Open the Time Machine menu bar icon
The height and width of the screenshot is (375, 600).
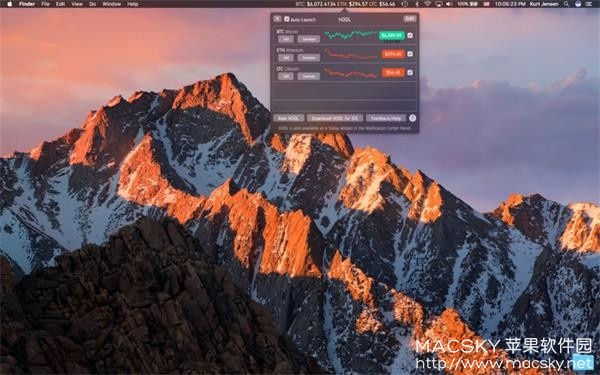tap(405, 4)
